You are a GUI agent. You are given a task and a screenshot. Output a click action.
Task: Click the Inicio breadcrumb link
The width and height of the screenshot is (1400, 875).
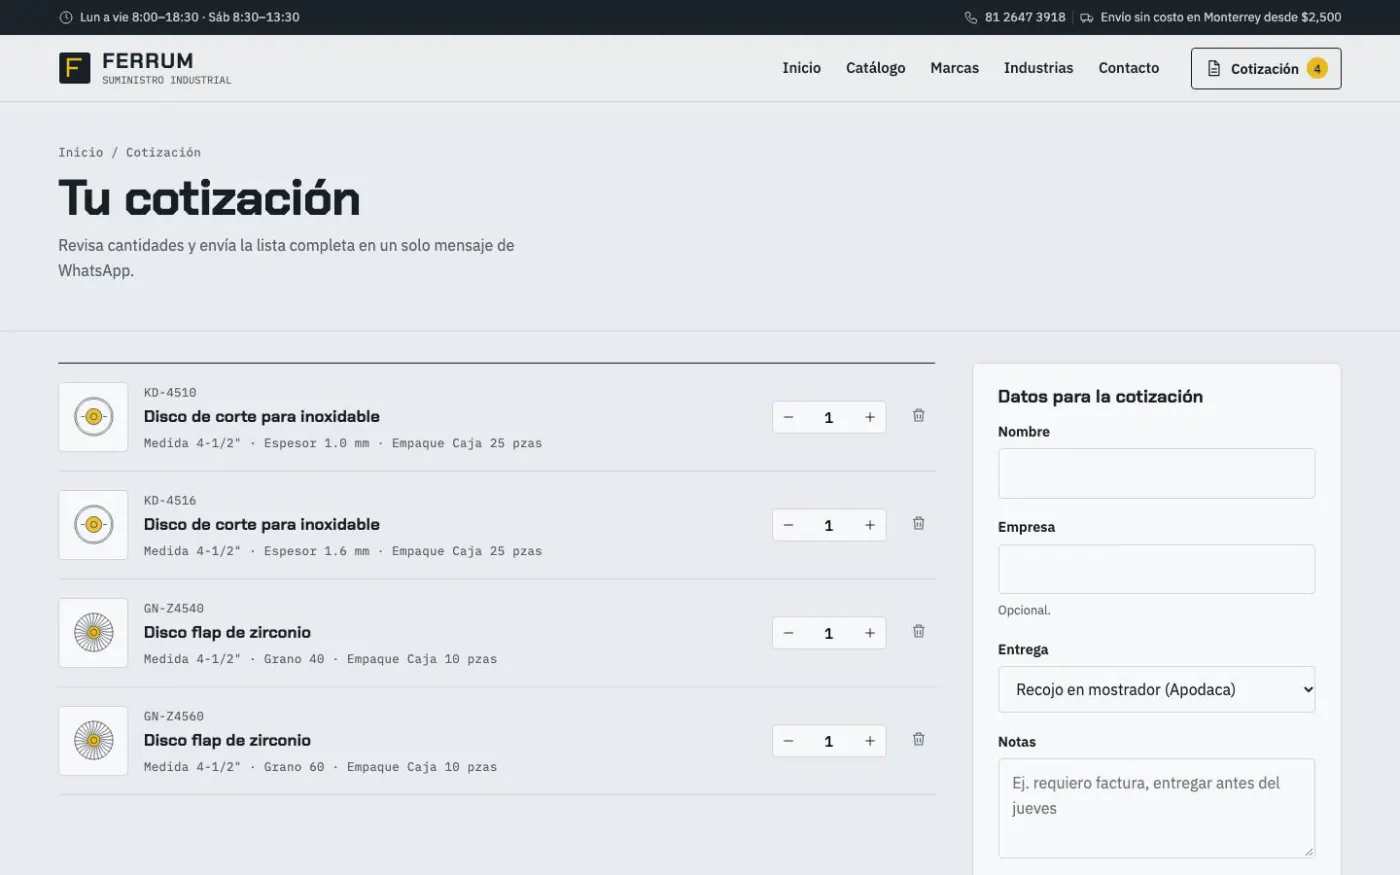point(80,152)
